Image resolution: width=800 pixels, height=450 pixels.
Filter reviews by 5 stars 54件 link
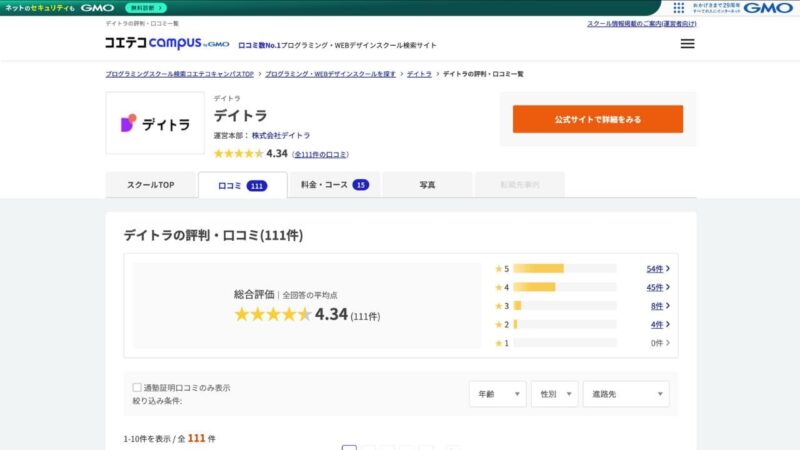[655, 269]
